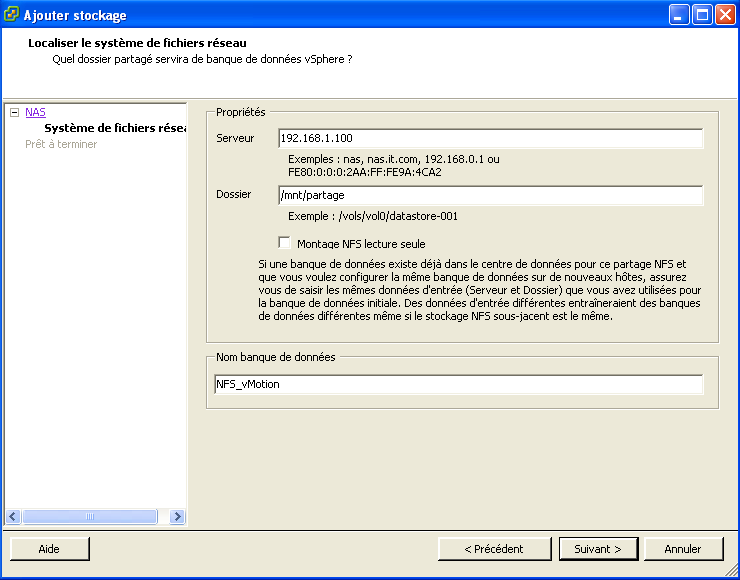The image size is (740, 580).
Task: Click the question about dossier partagé vSphere
Action: (x=202, y=59)
